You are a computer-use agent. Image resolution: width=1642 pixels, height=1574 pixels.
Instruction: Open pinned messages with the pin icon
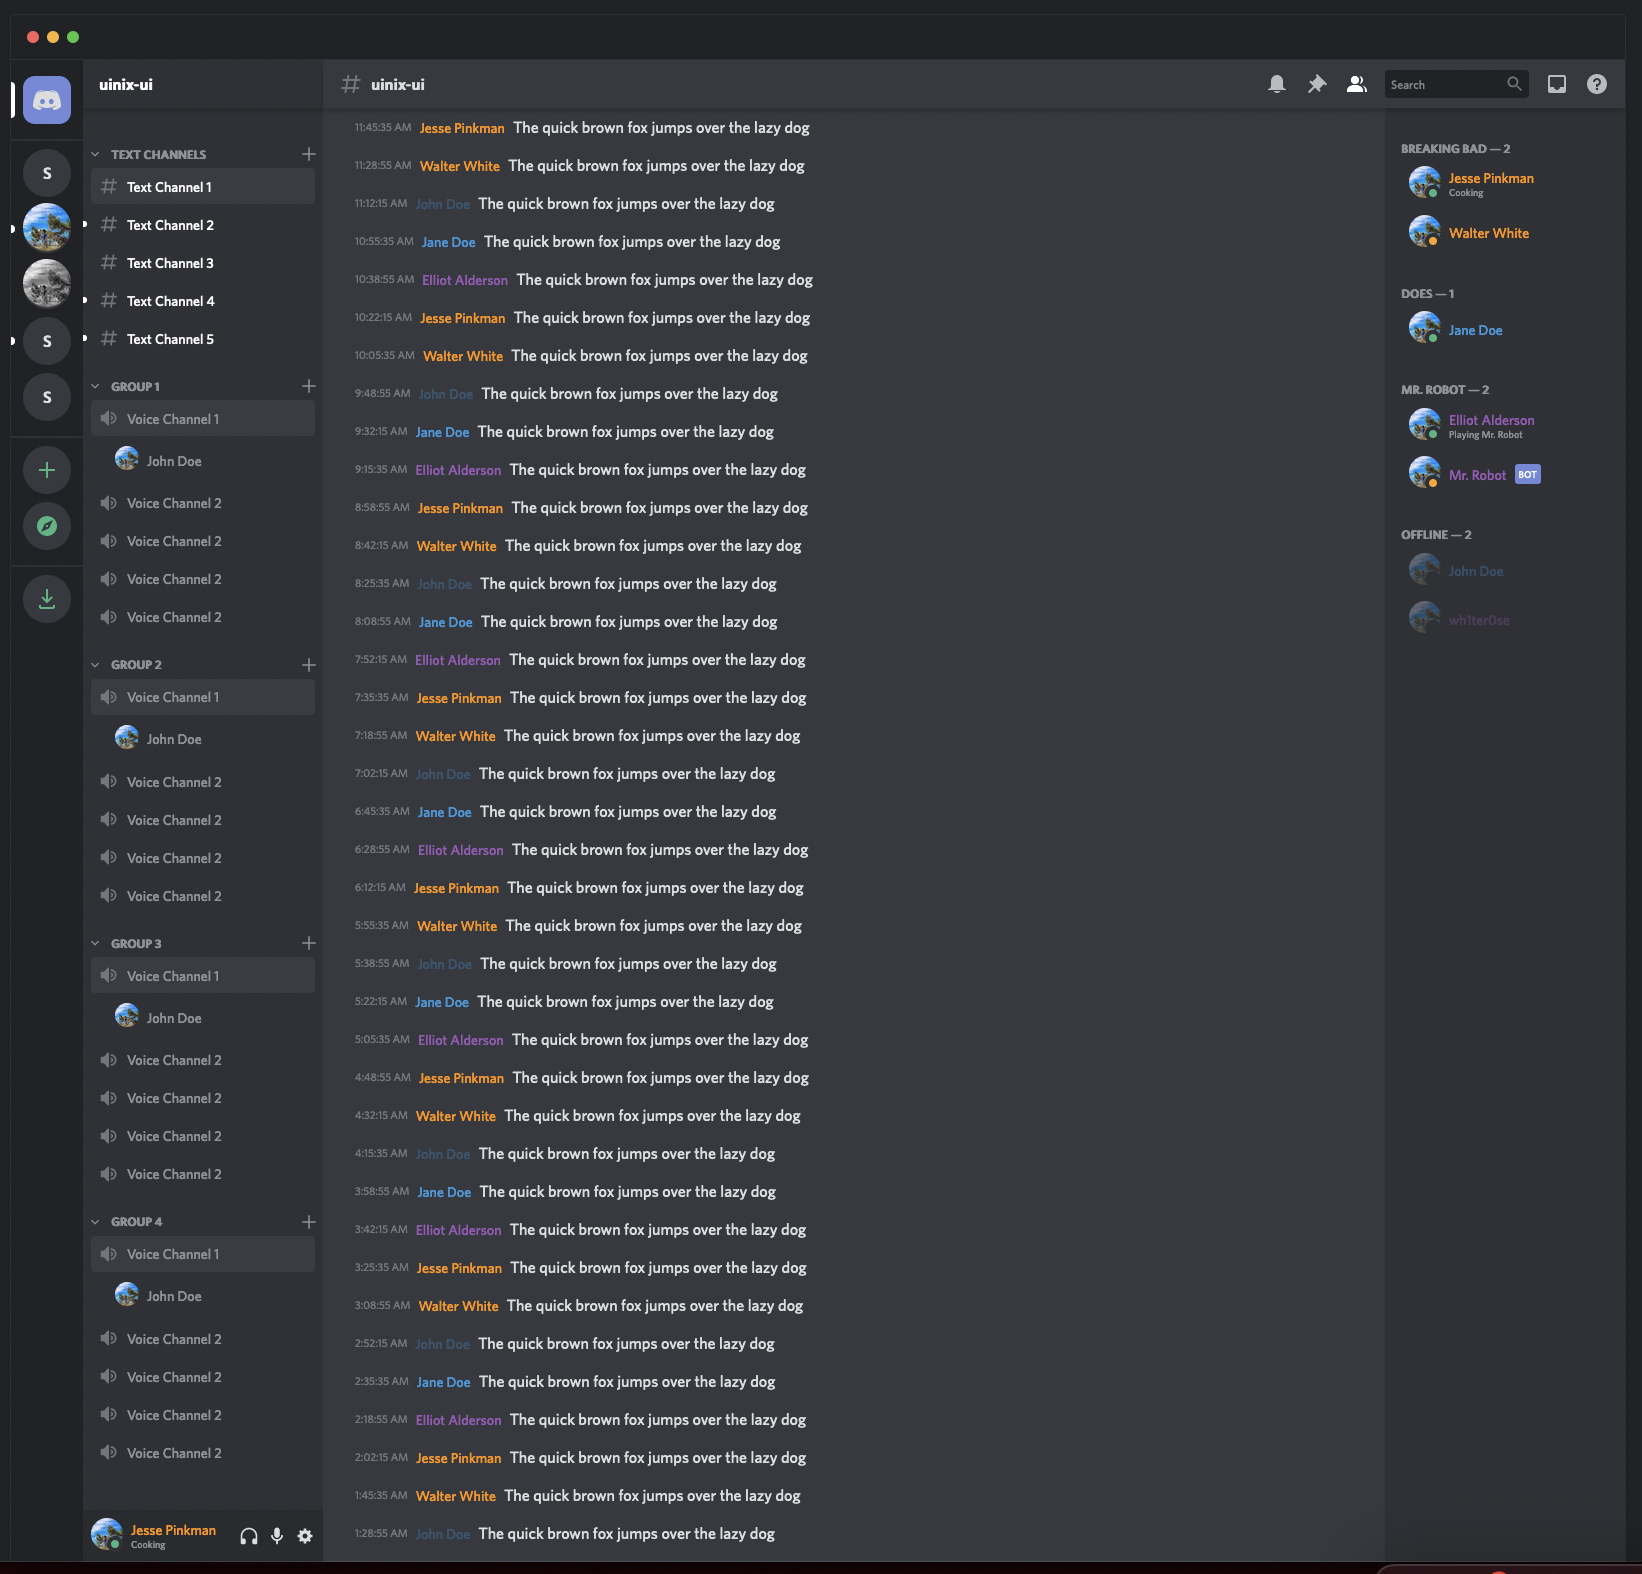click(x=1316, y=84)
